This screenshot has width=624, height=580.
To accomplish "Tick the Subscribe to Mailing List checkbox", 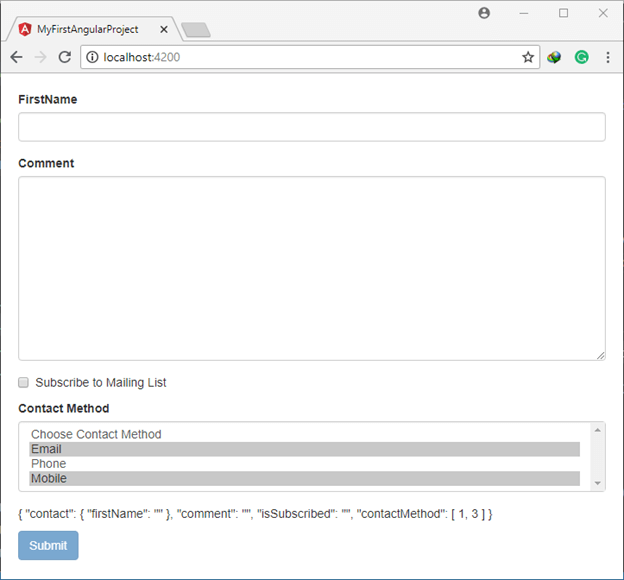I will pos(23,383).
